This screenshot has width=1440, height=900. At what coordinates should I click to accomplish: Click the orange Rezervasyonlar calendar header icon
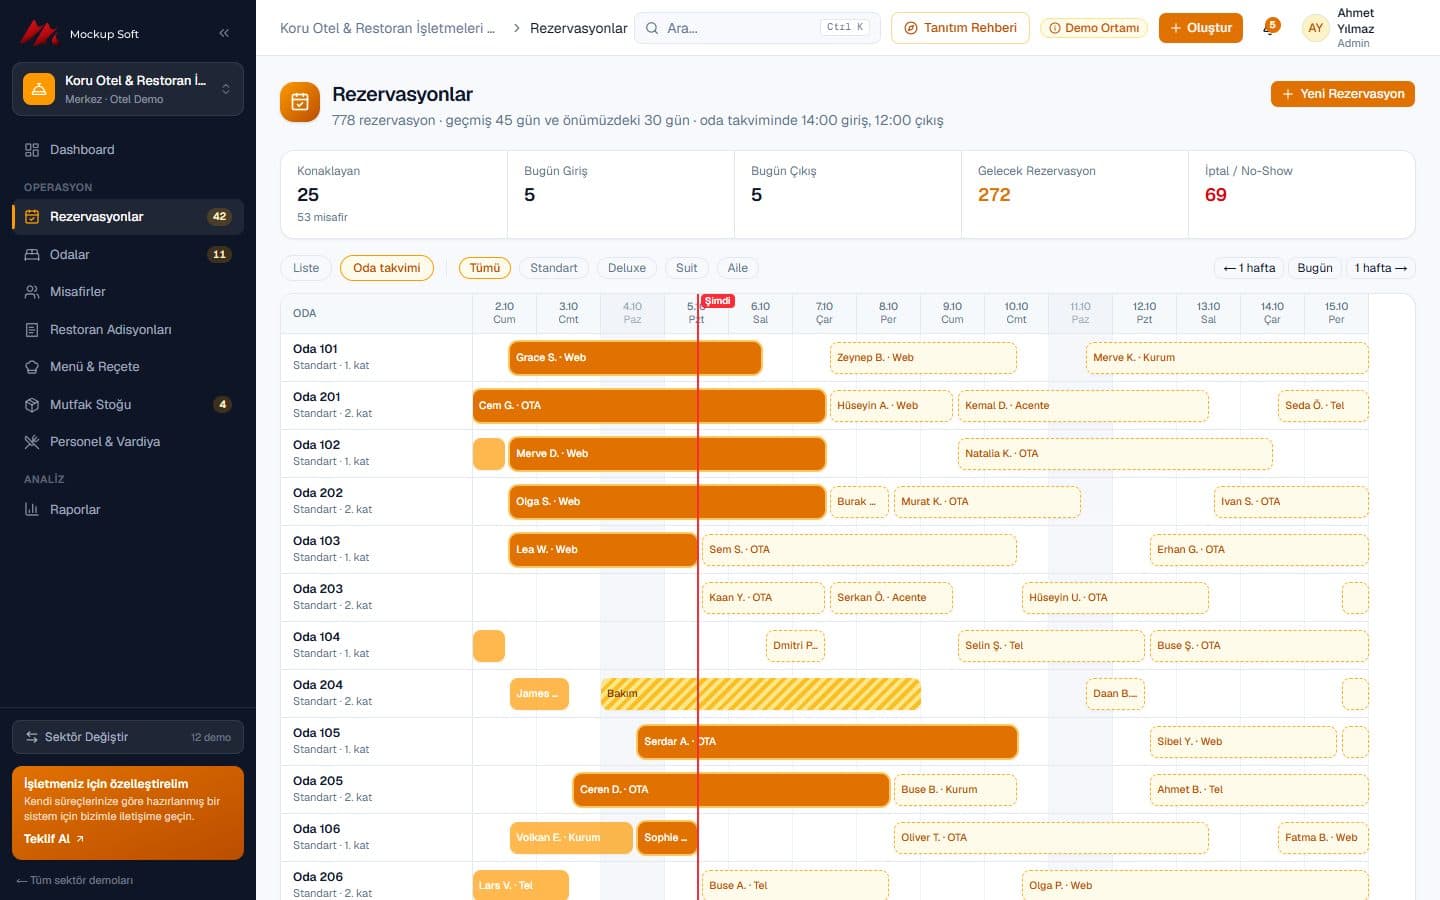[300, 102]
